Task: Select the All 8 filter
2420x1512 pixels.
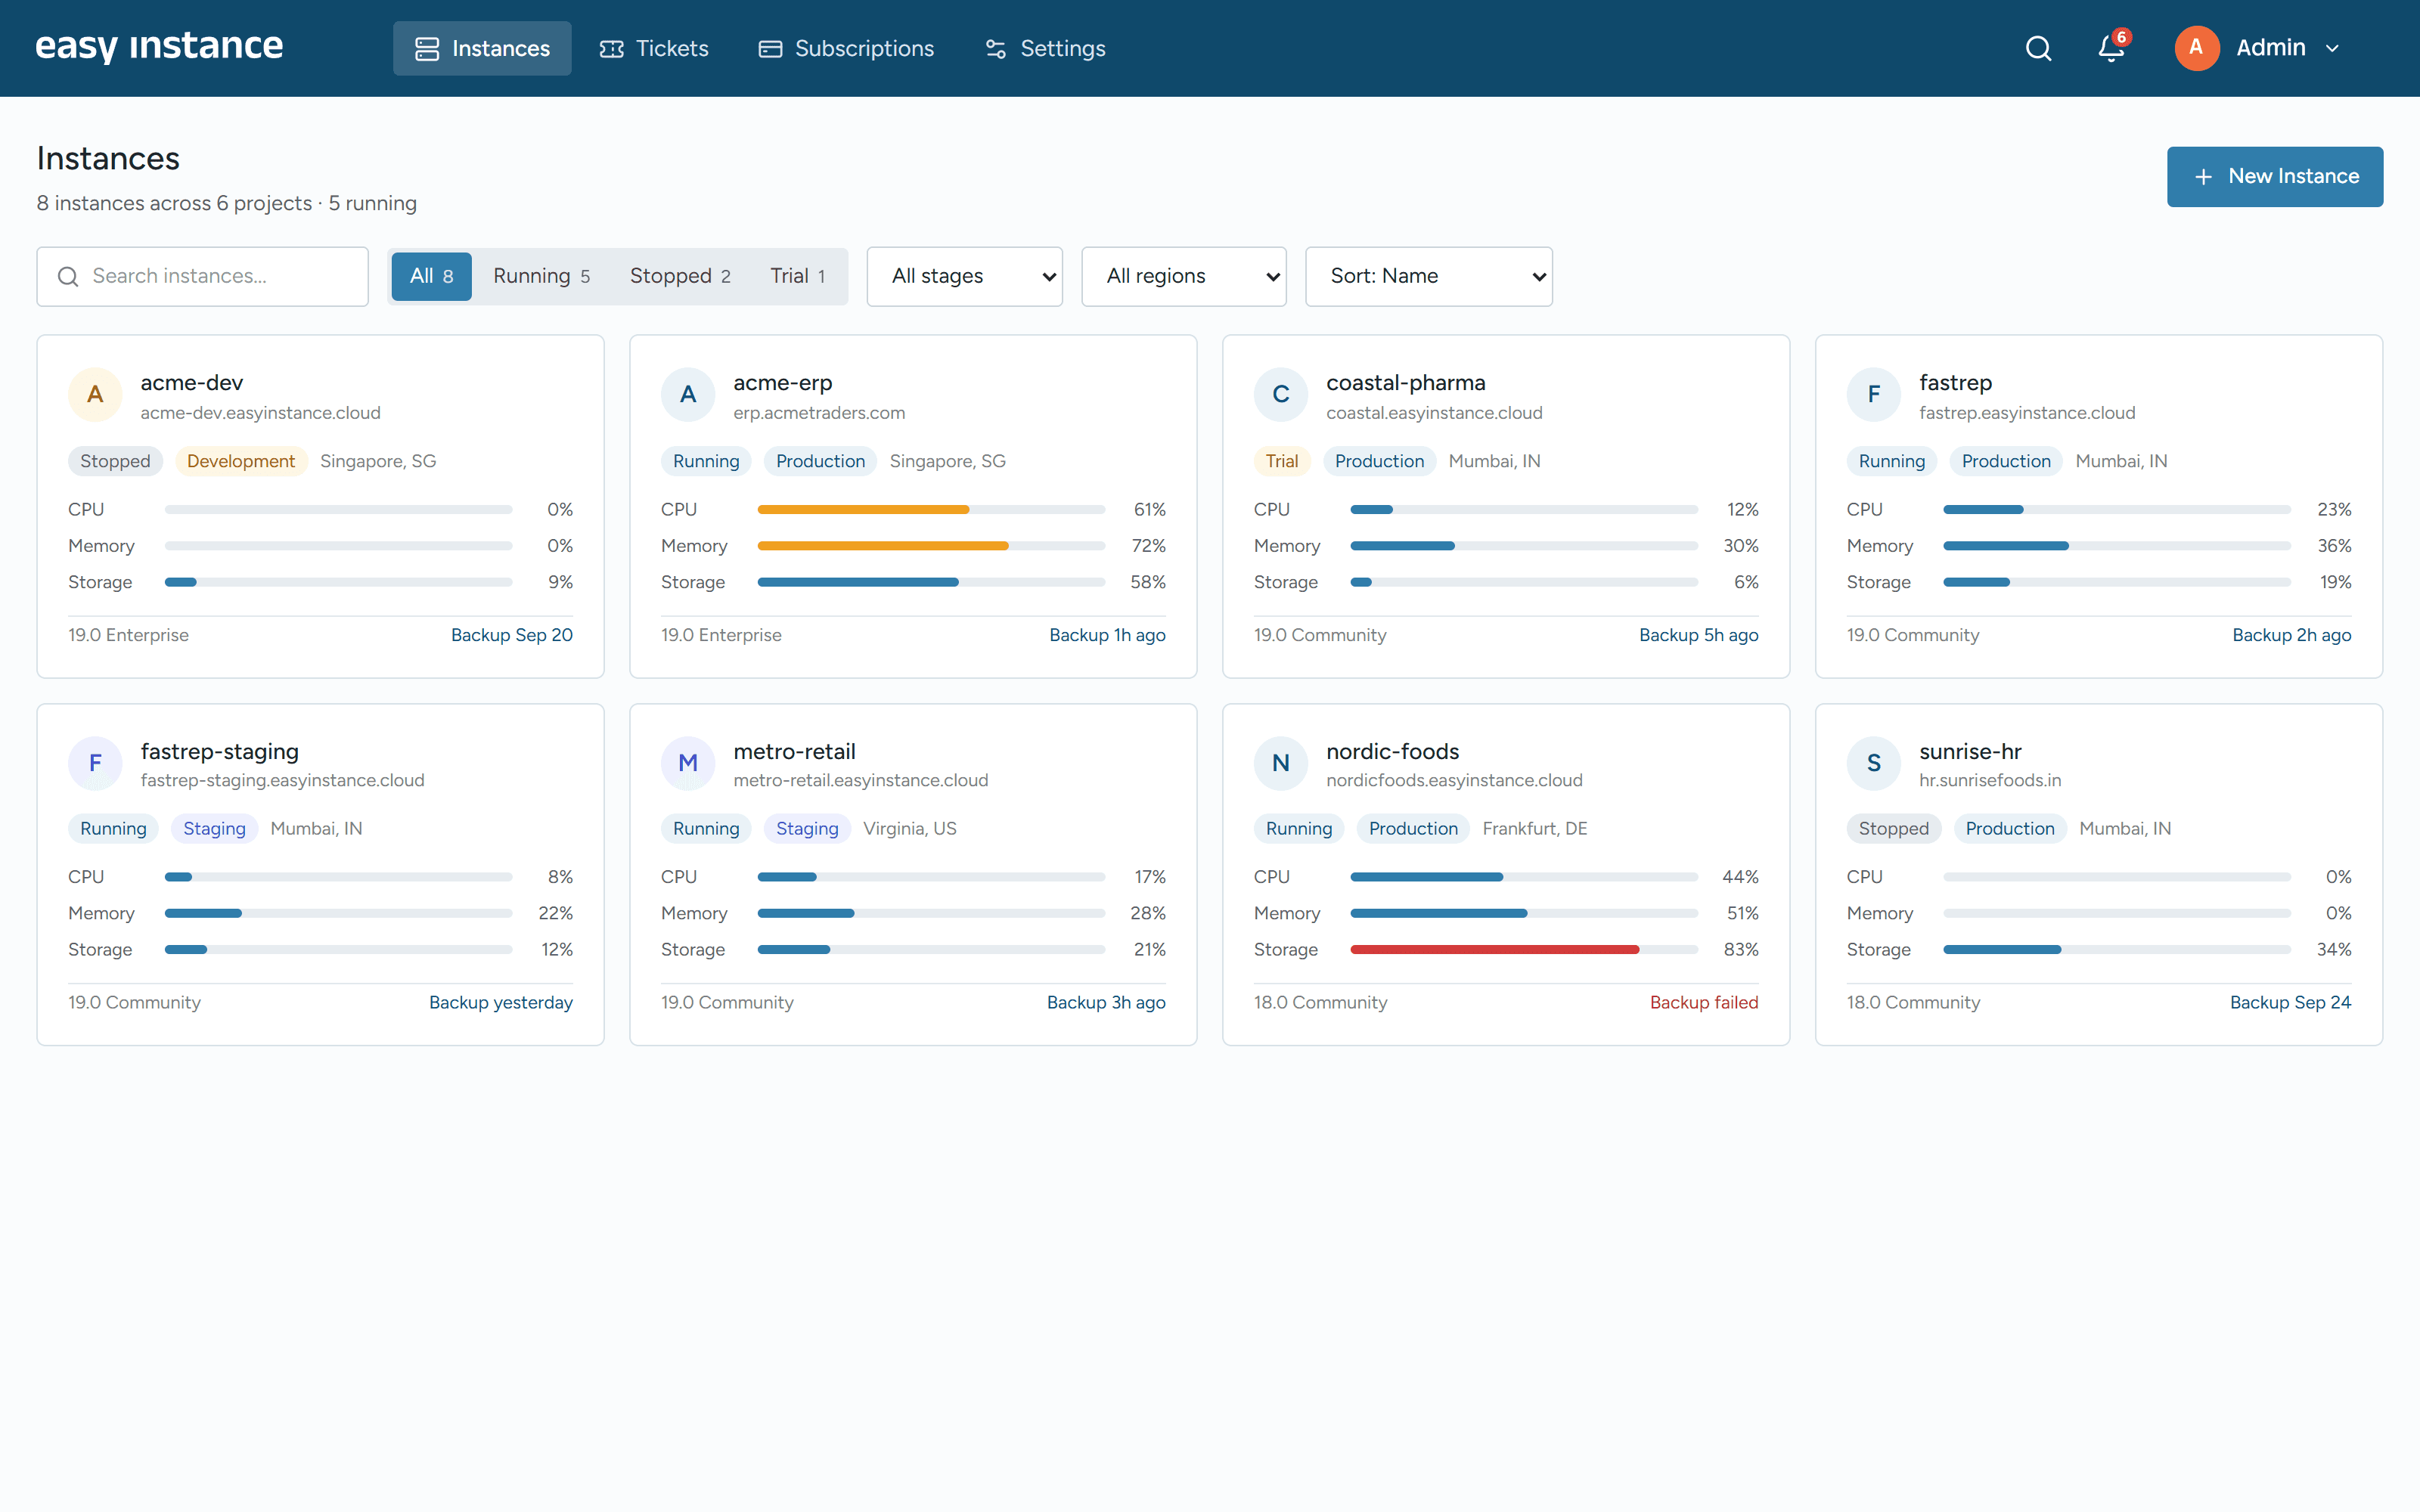Action: 431,276
